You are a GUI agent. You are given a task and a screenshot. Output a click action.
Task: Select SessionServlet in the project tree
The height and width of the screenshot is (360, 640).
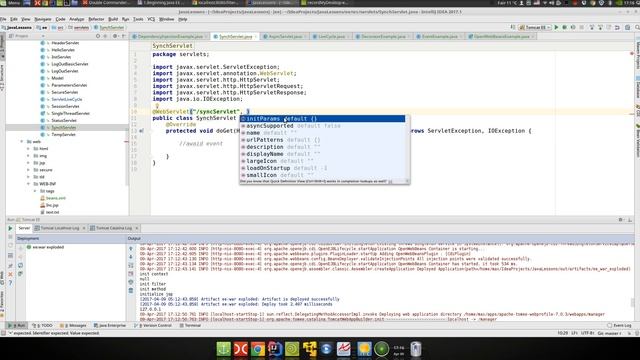(65, 107)
